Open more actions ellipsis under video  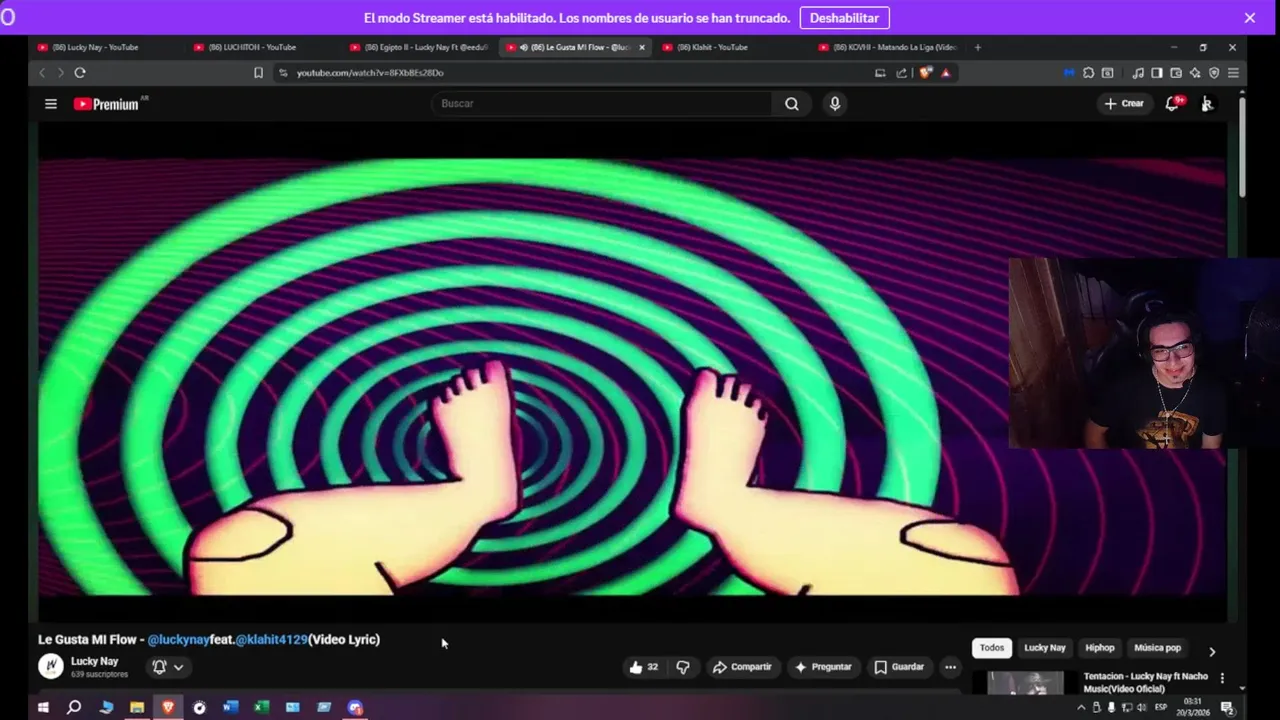click(950, 667)
